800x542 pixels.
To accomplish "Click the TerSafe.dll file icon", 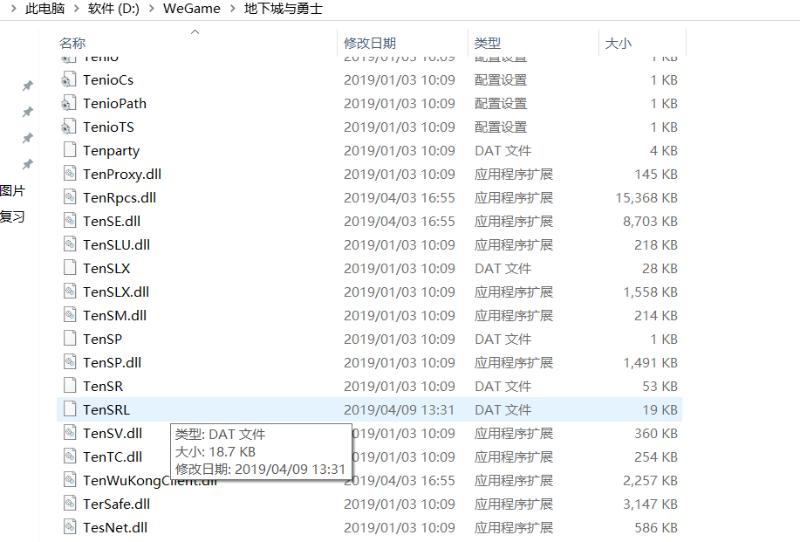I will click(x=69, y=504).
